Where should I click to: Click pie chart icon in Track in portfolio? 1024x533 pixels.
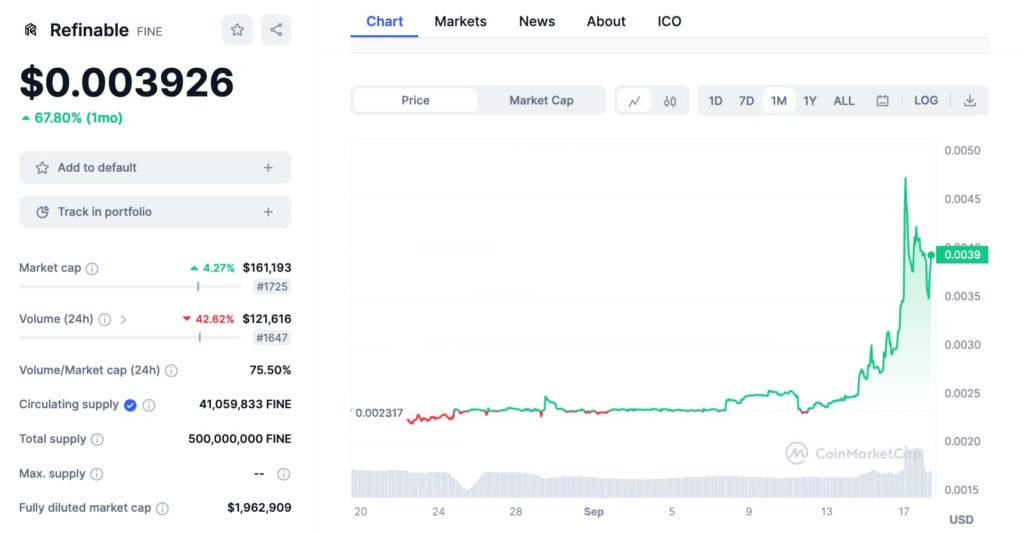tap(42, 212)
